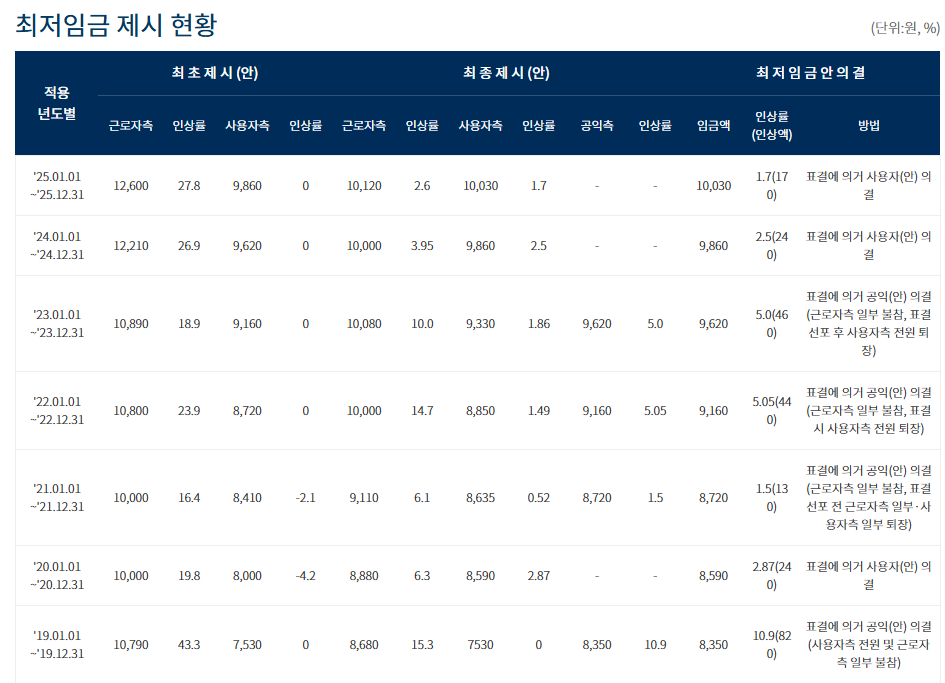Select the 공익측 column header
The image size is (945, 683).
tap(597, 125)
